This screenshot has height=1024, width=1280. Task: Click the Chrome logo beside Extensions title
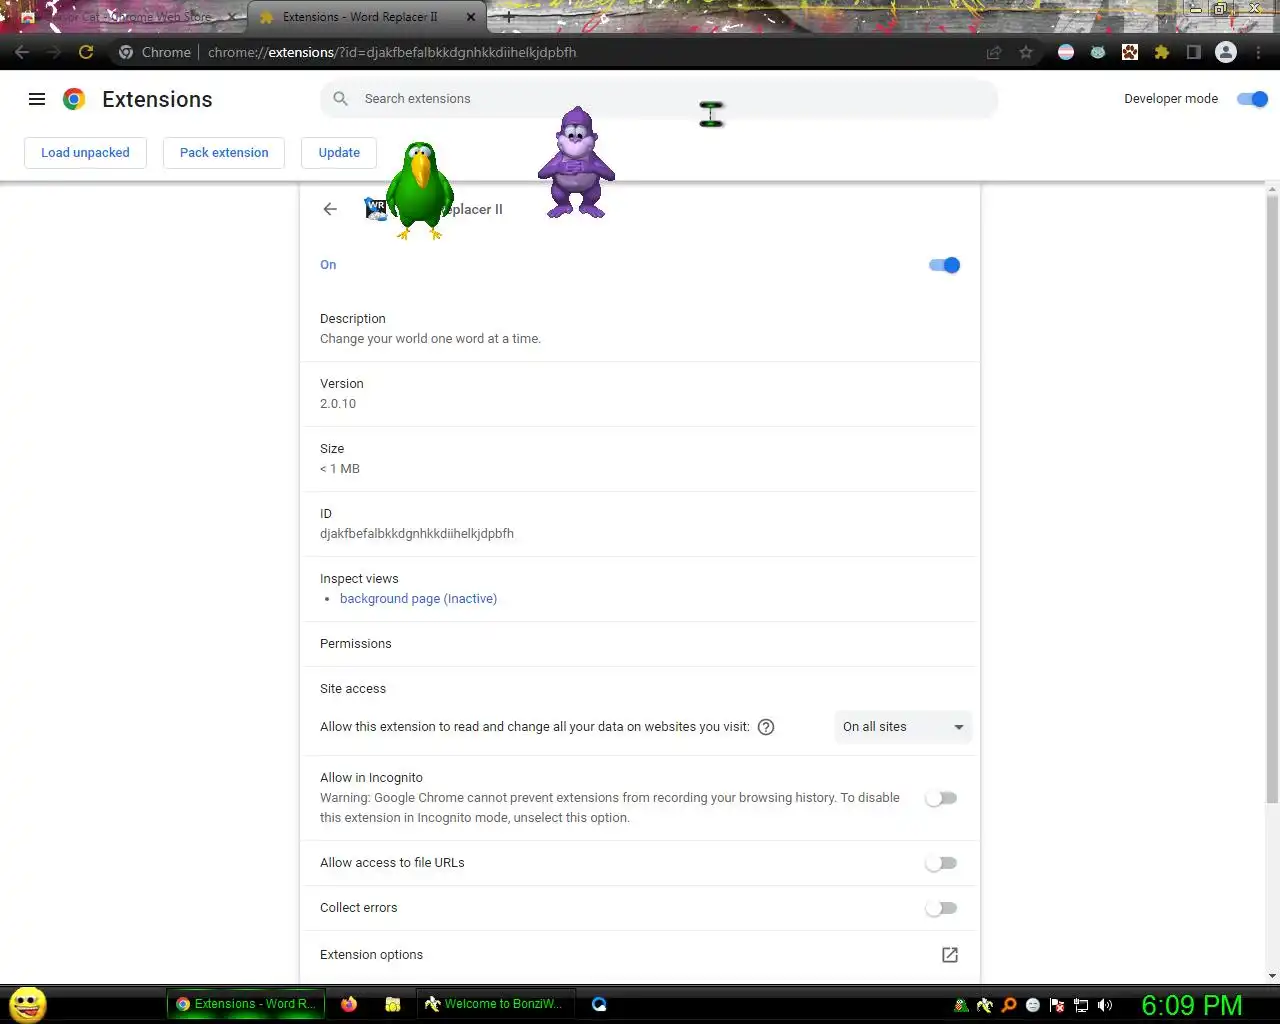74,99
